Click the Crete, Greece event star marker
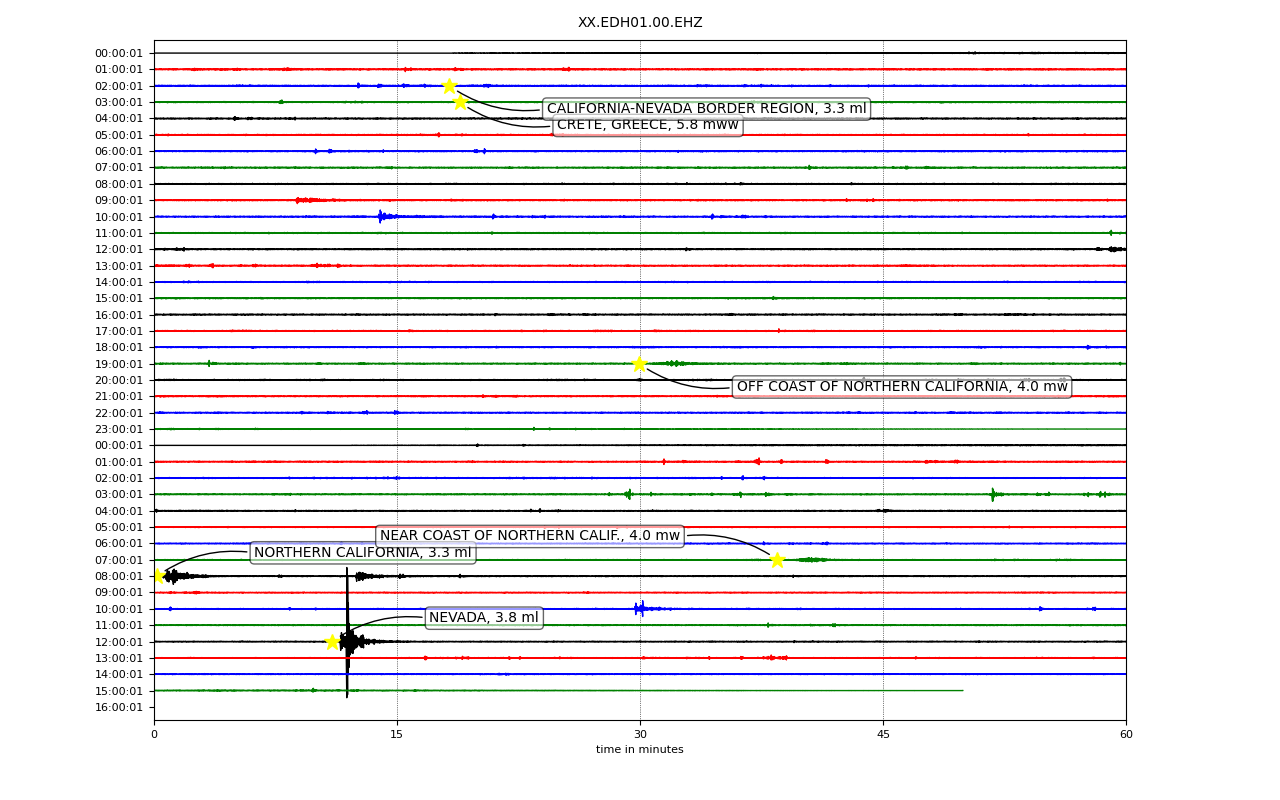The width and height of the screenshot is (1280, 800). click(460, 102)
